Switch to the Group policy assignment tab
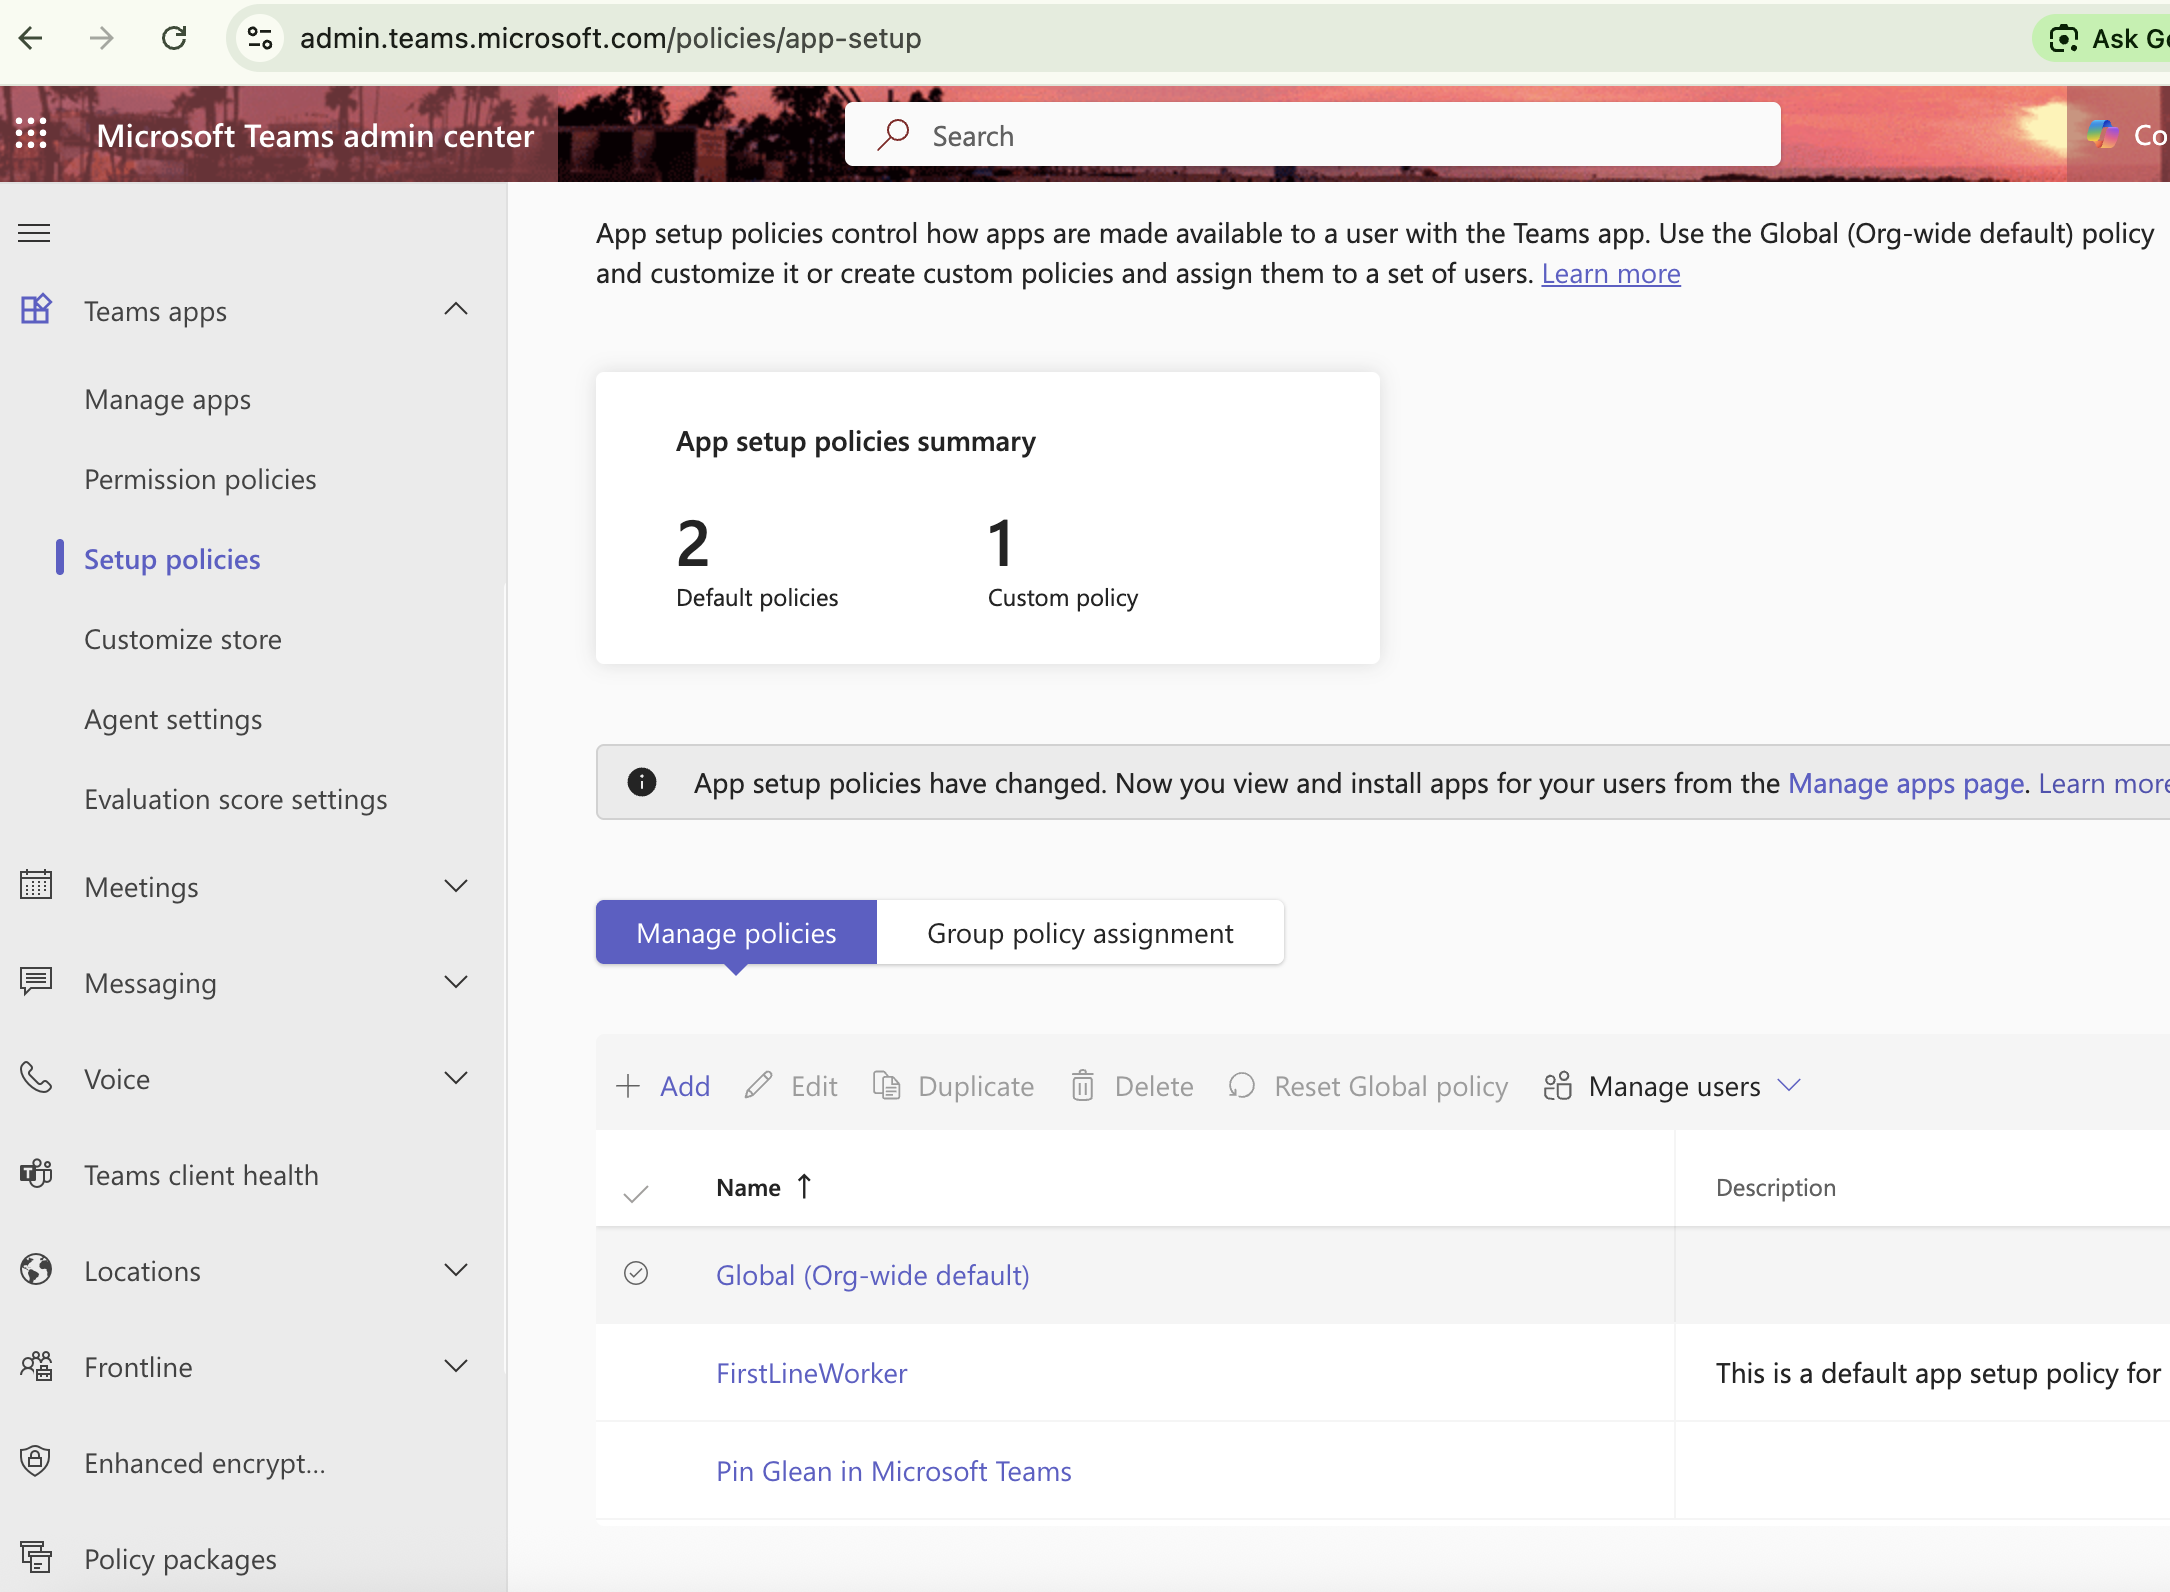The image size is (2170, 1592). (1080, 932)
